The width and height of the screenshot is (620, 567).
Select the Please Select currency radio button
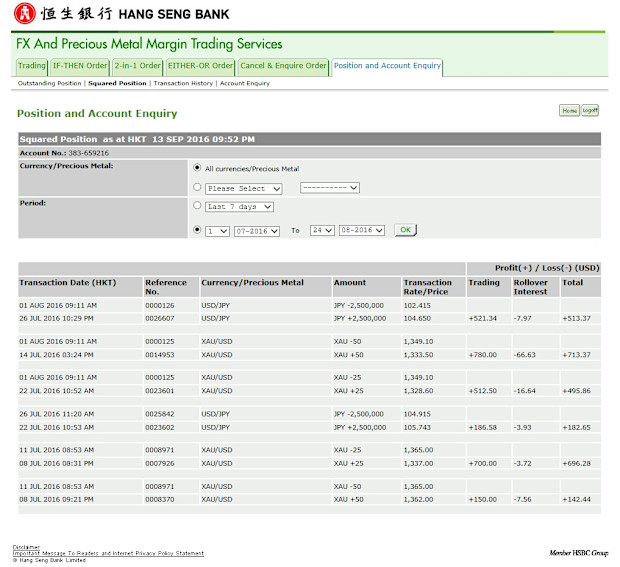coord(197,187)
